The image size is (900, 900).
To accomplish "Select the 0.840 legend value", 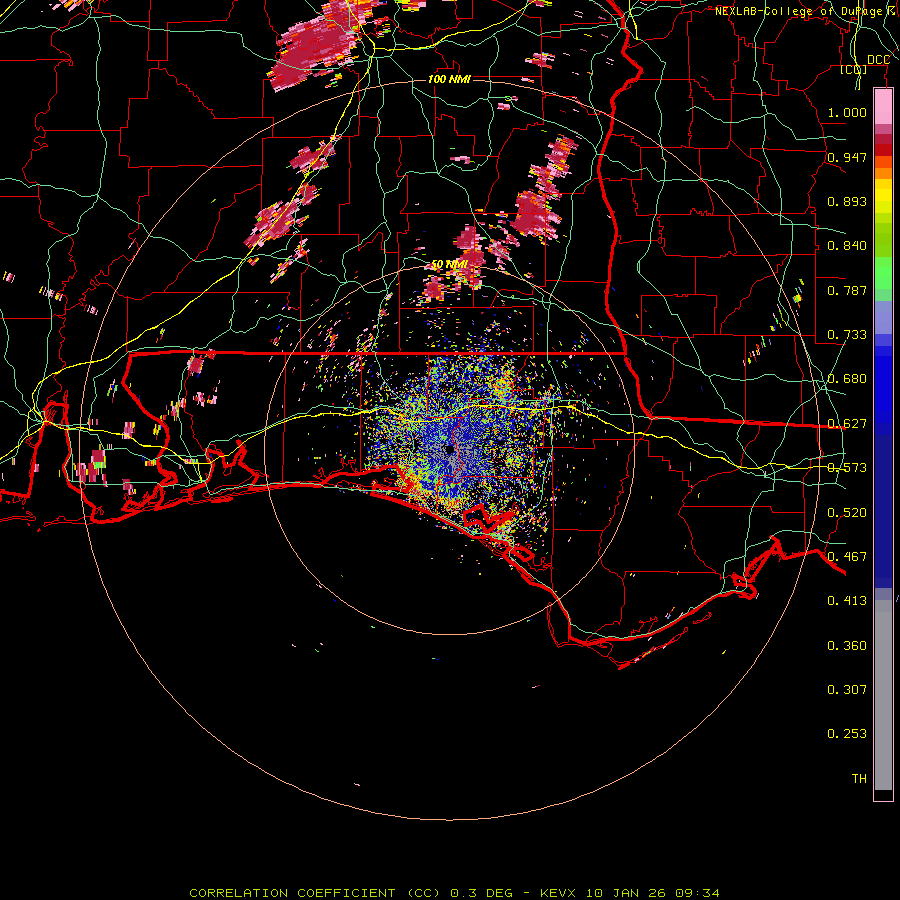I will coord(847,246).
